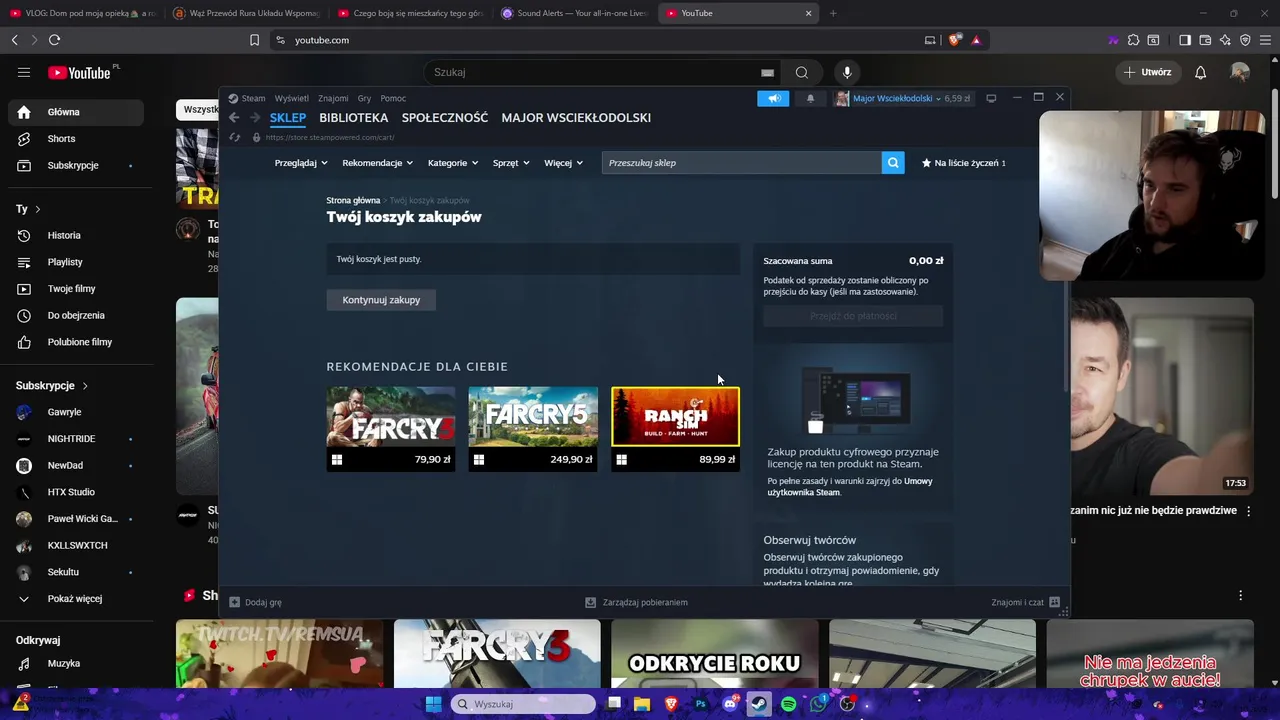
Task: Expand the Rekomendacje dropdown
Action: point(378,163)
